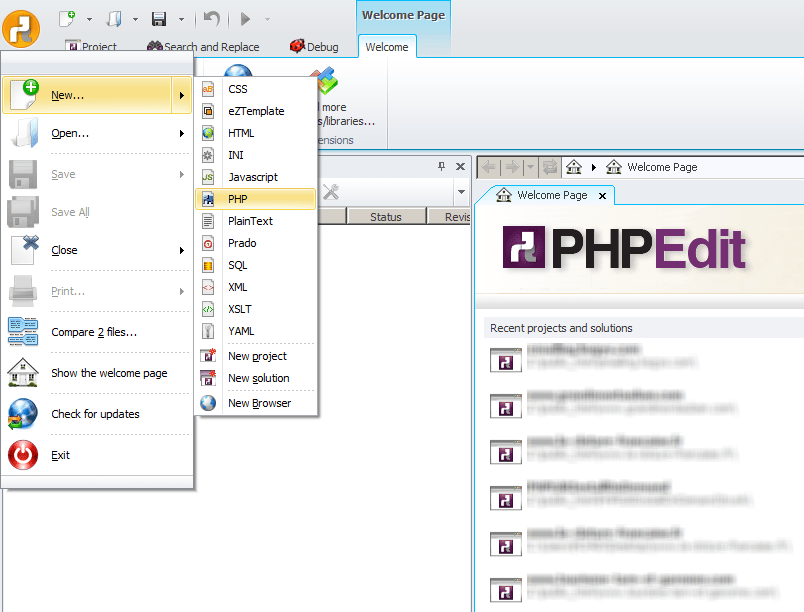Create new YAML file from submenu
The width and height of the screenshot is (804, 612).
pyautogui.click(x=255, y=332)
